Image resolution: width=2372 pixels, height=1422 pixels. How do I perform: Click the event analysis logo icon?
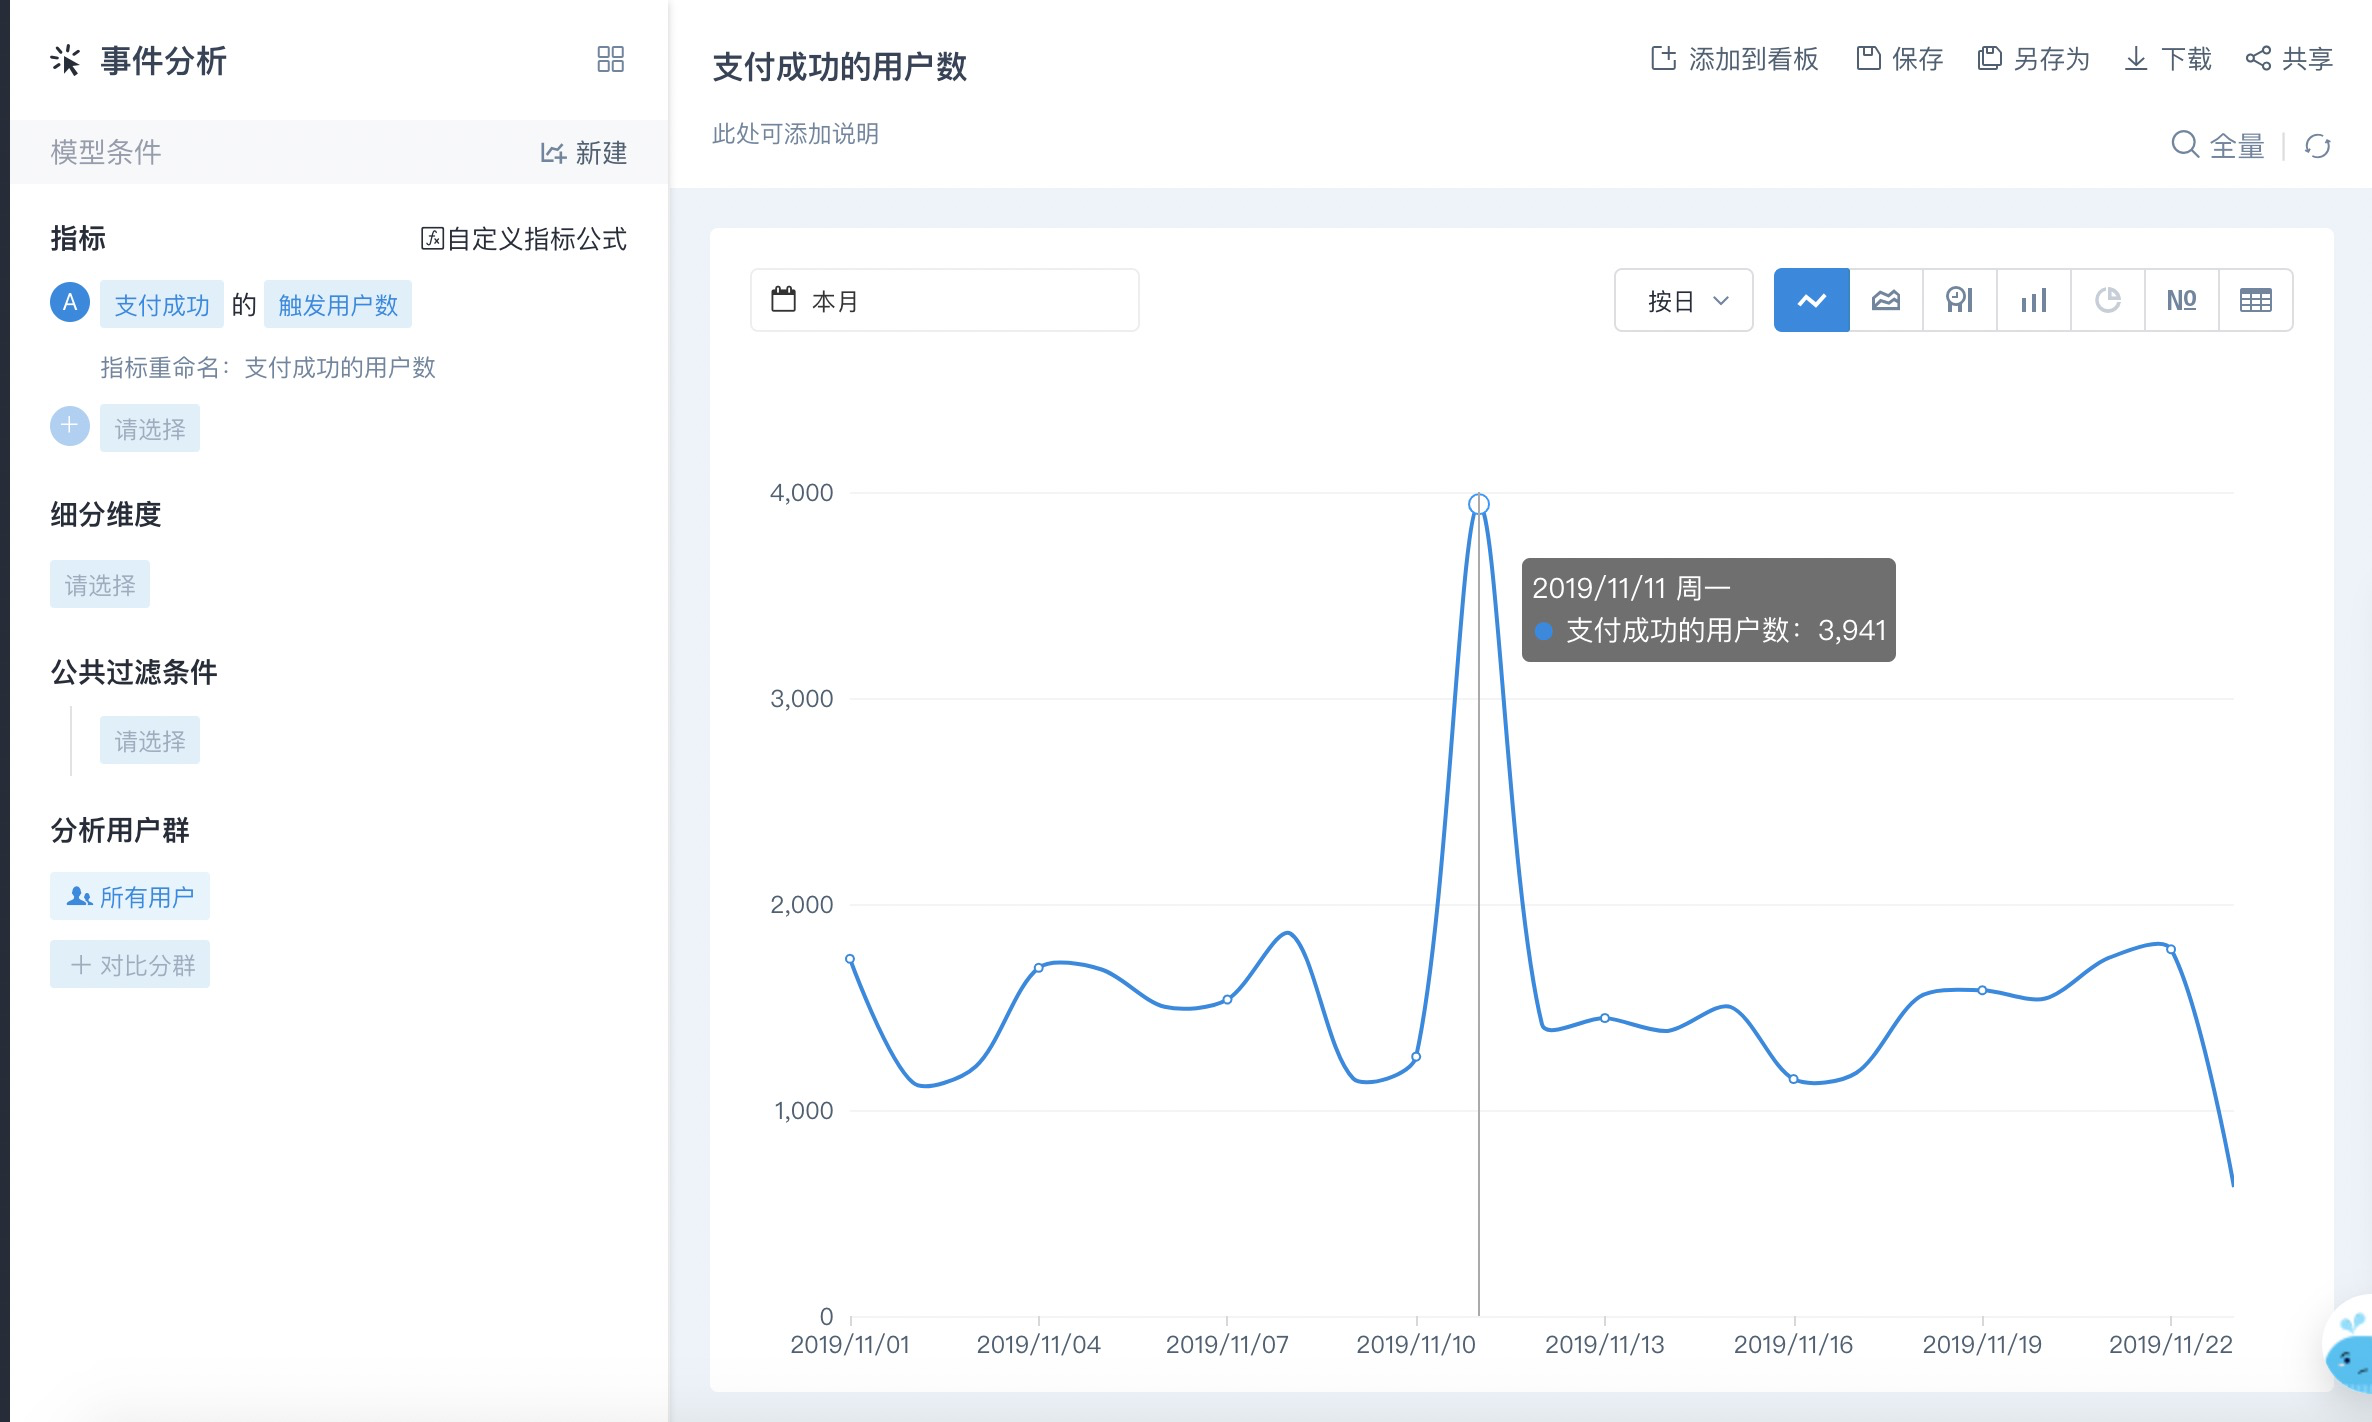point(65,60)
